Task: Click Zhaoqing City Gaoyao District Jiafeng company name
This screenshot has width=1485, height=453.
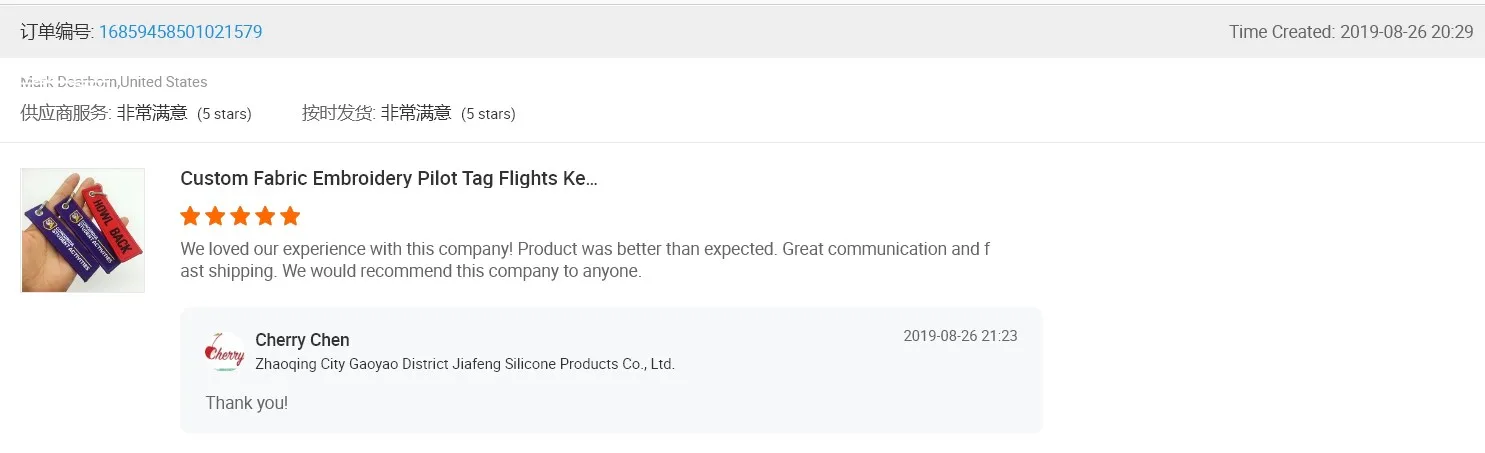Action: point(465,364)
